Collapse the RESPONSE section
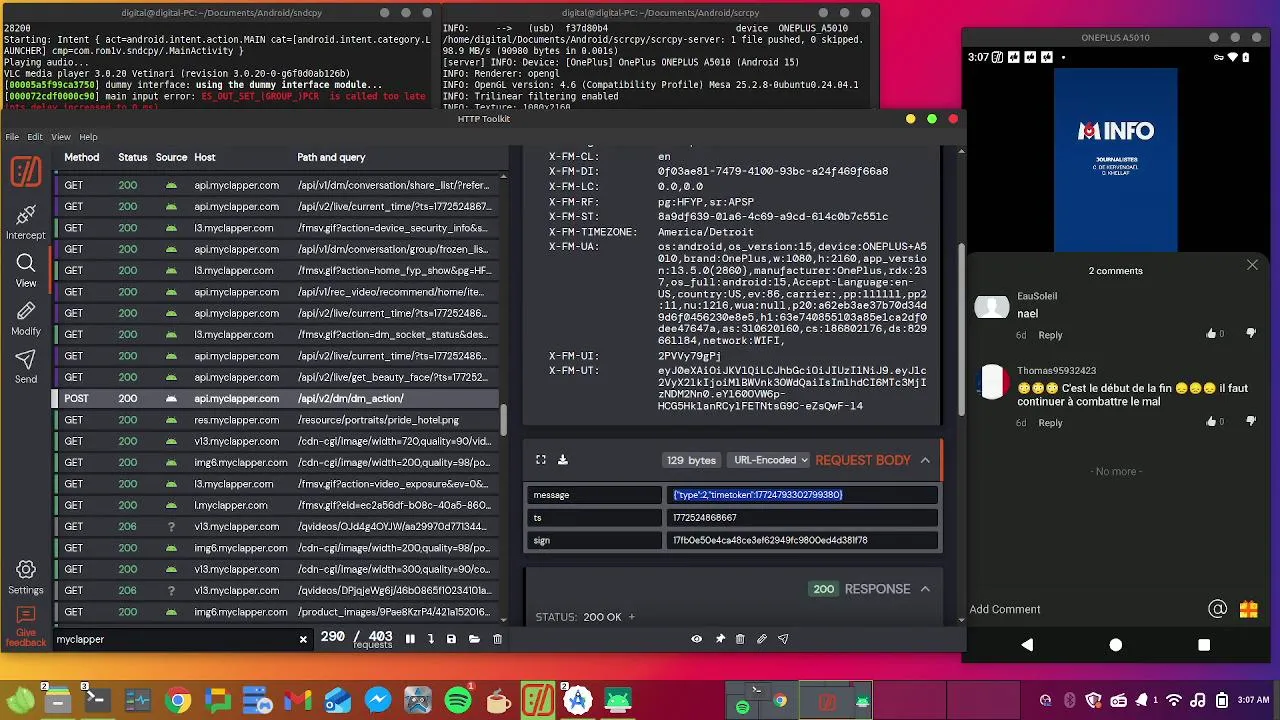 coord(925,589)
